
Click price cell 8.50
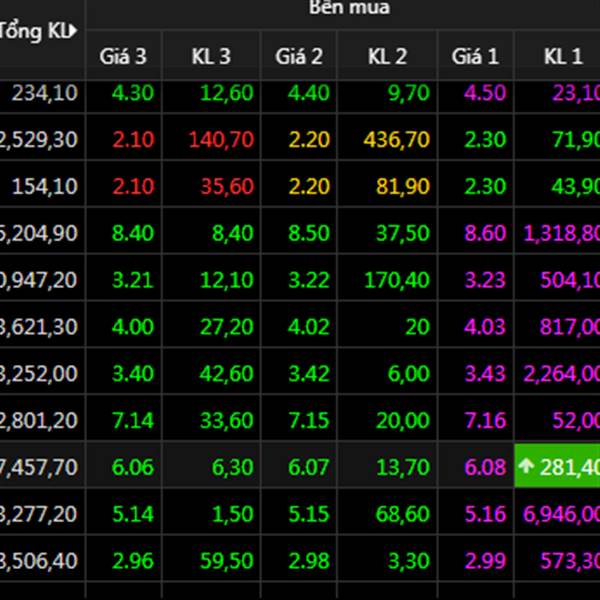(309, 233)
